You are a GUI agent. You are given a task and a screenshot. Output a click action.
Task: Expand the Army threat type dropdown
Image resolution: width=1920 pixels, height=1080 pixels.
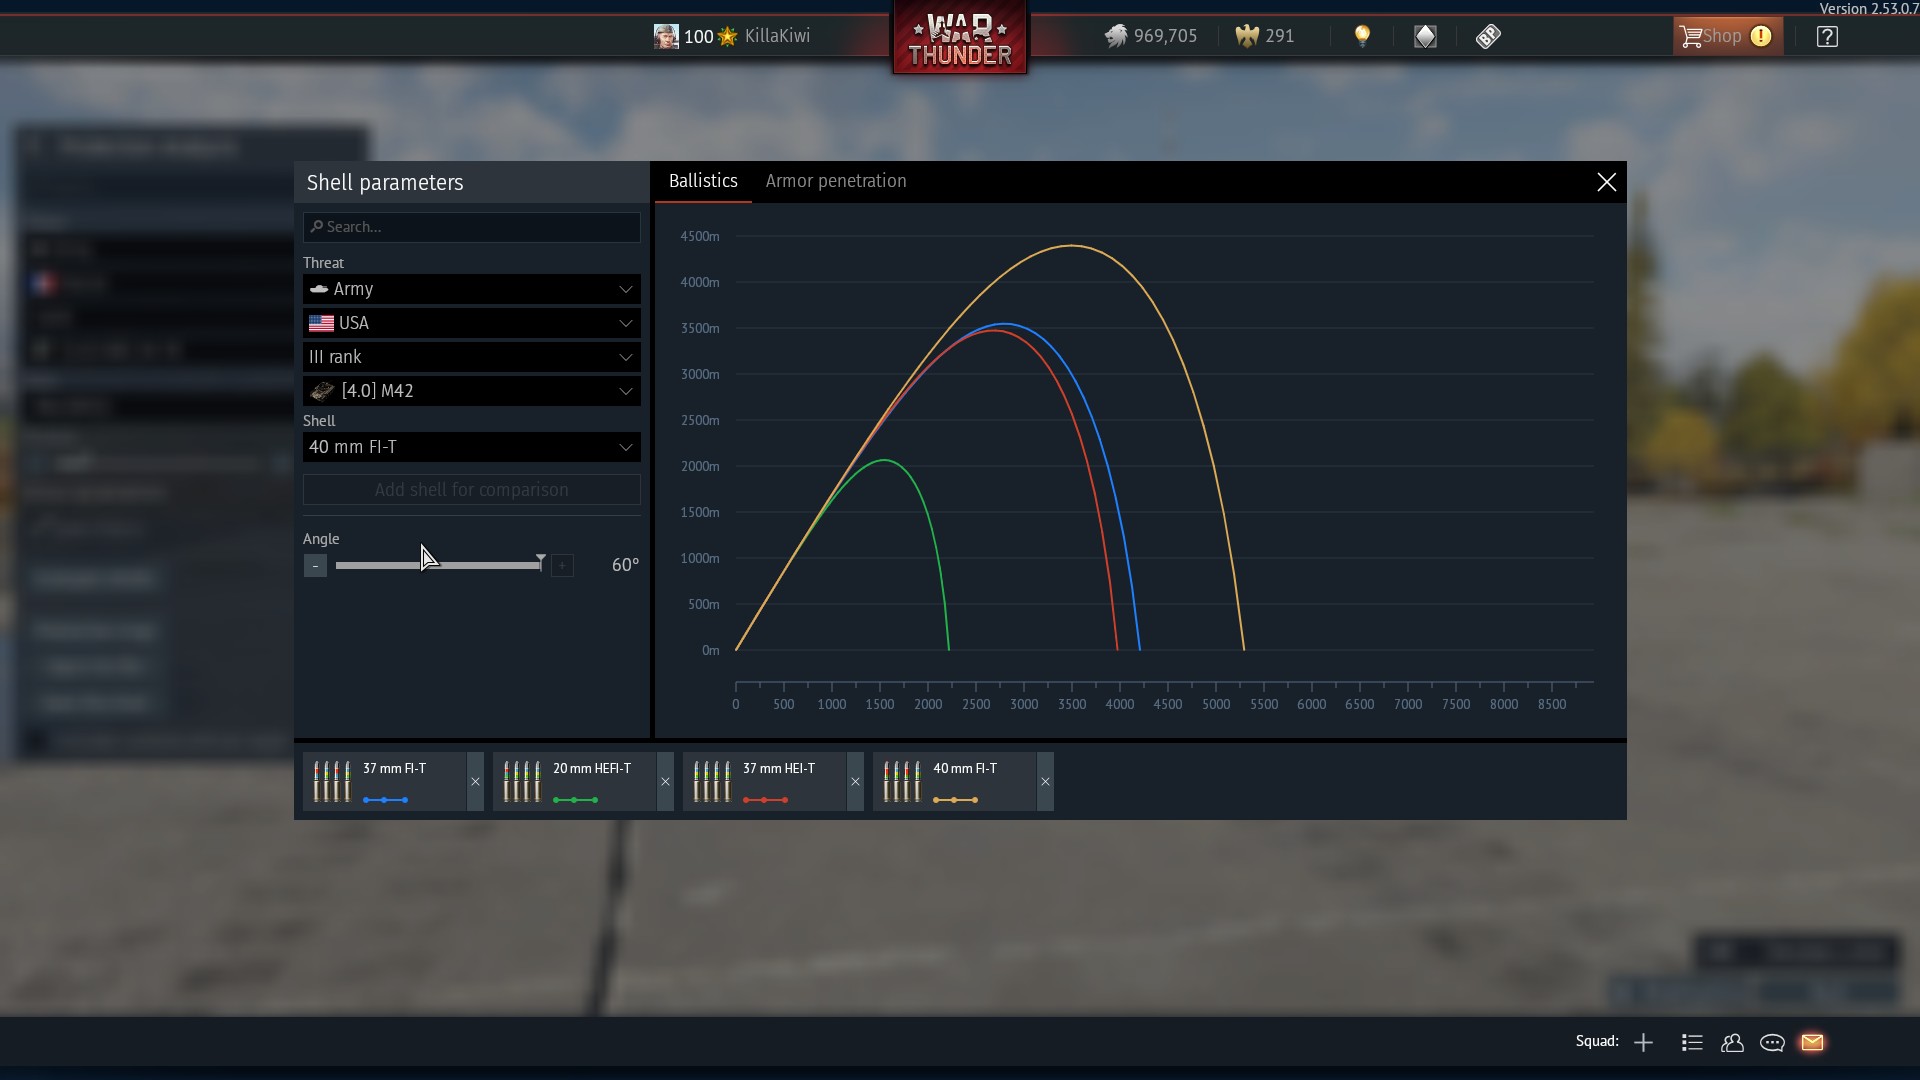click(471, 289)
